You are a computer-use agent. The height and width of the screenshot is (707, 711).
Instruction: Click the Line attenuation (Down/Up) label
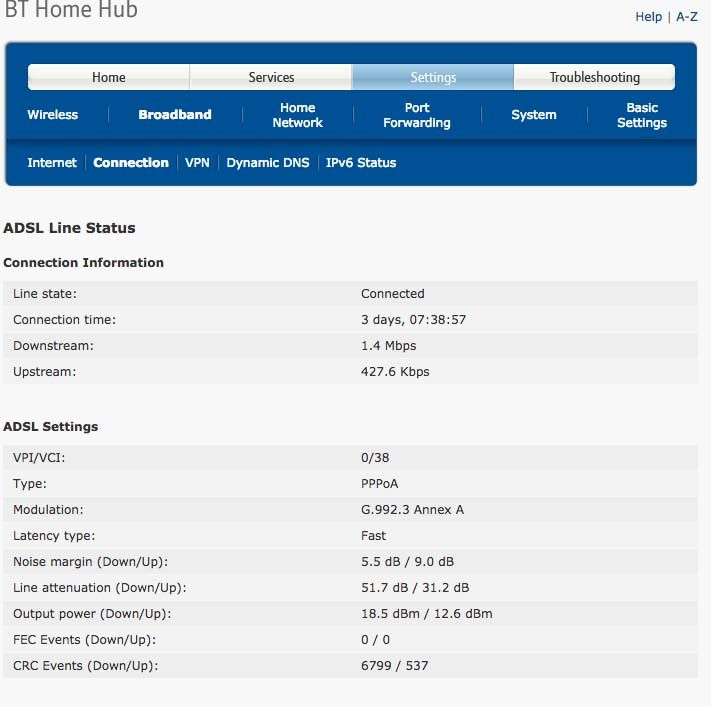pyautogui.click(x=100, y=588)
